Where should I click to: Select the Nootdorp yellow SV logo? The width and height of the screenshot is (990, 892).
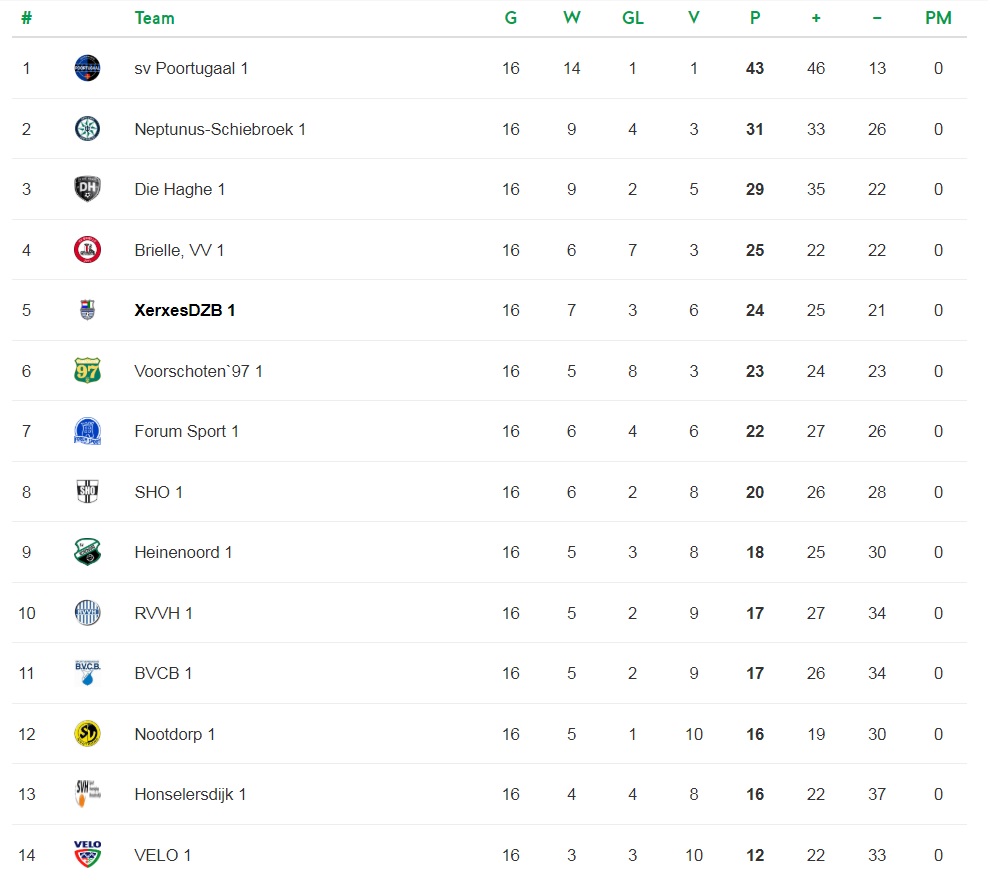tap(87, 734)
